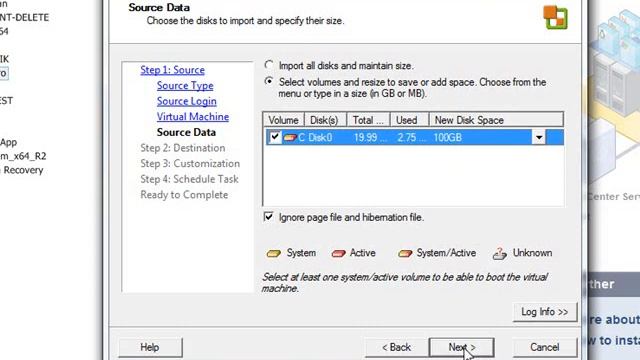The image size is (640, 360).
Task: Click the Total column header
Action: tap(368, 120)
